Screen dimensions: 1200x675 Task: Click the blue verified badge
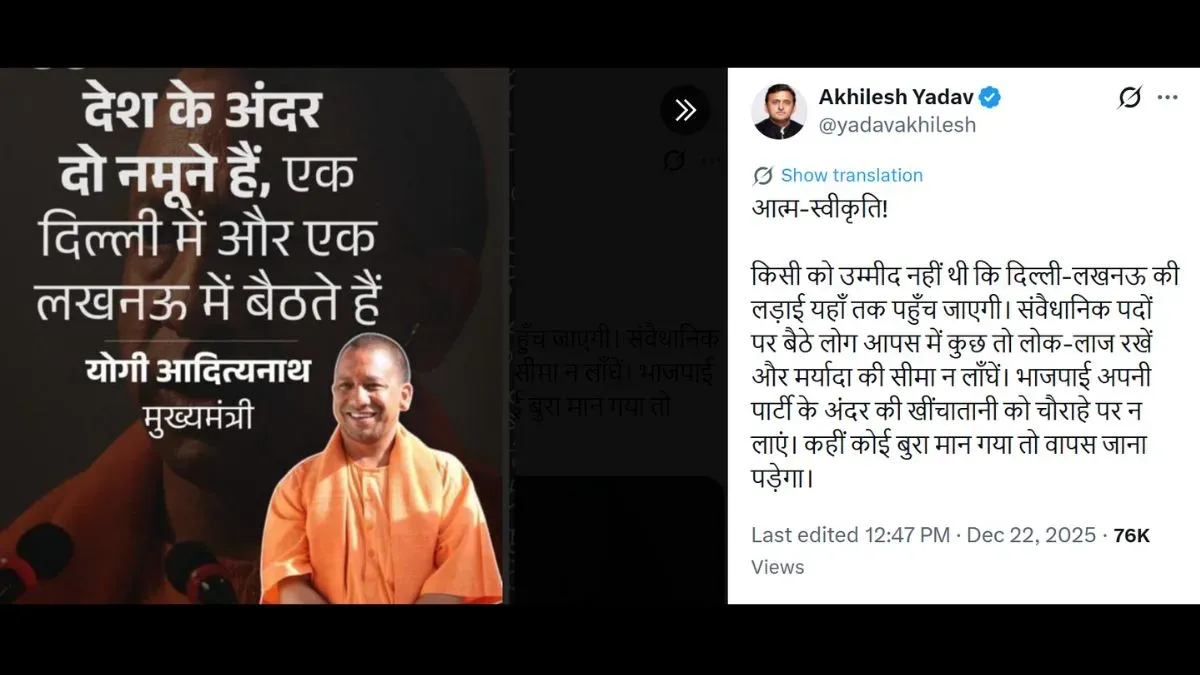[990, 97]
